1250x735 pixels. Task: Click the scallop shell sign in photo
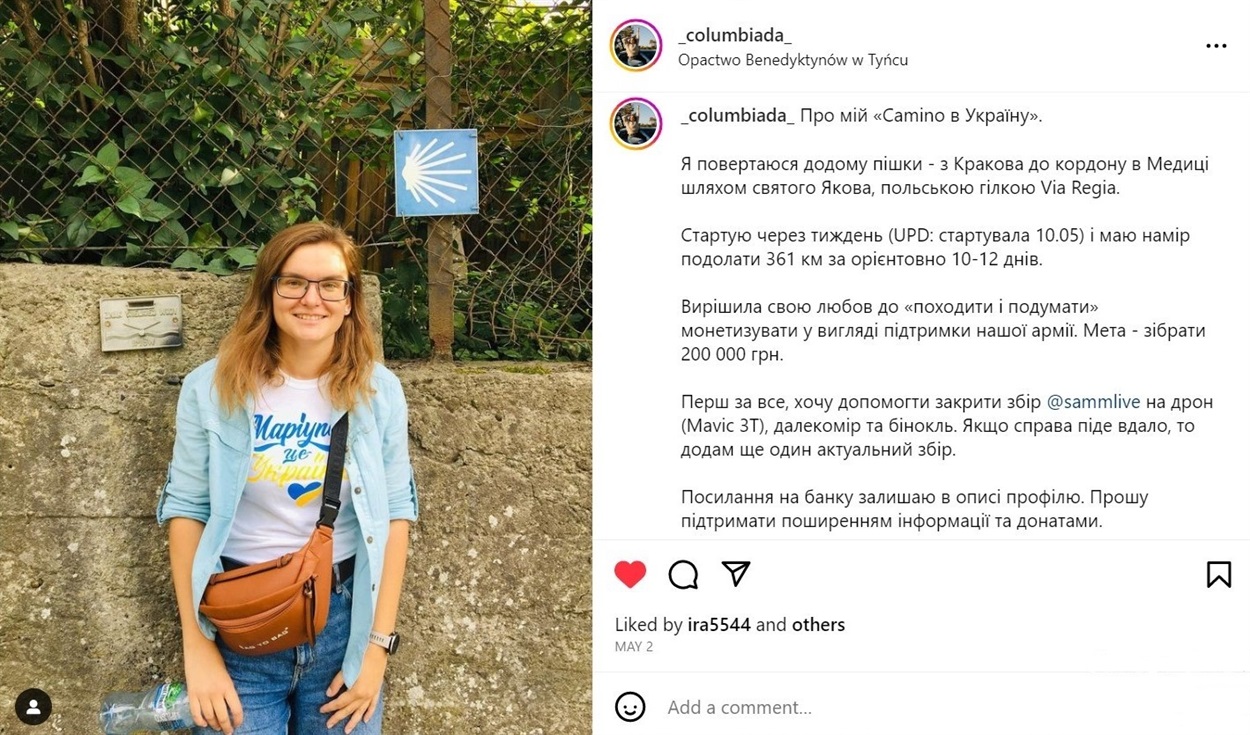click(436, 172)
